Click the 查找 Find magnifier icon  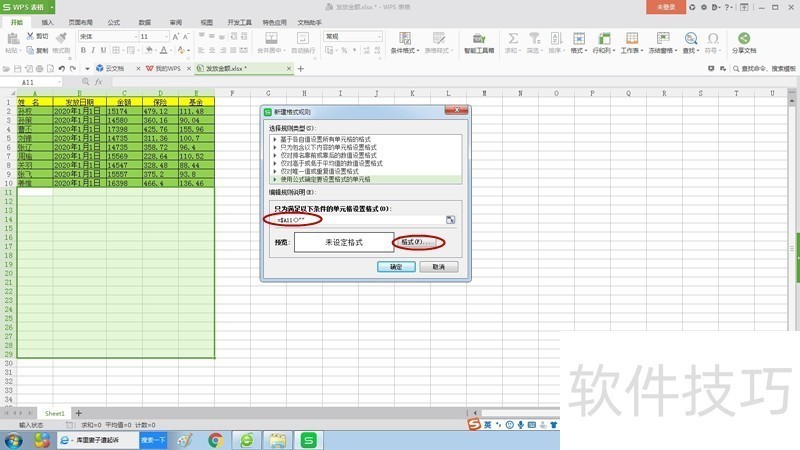pos(691,38)
